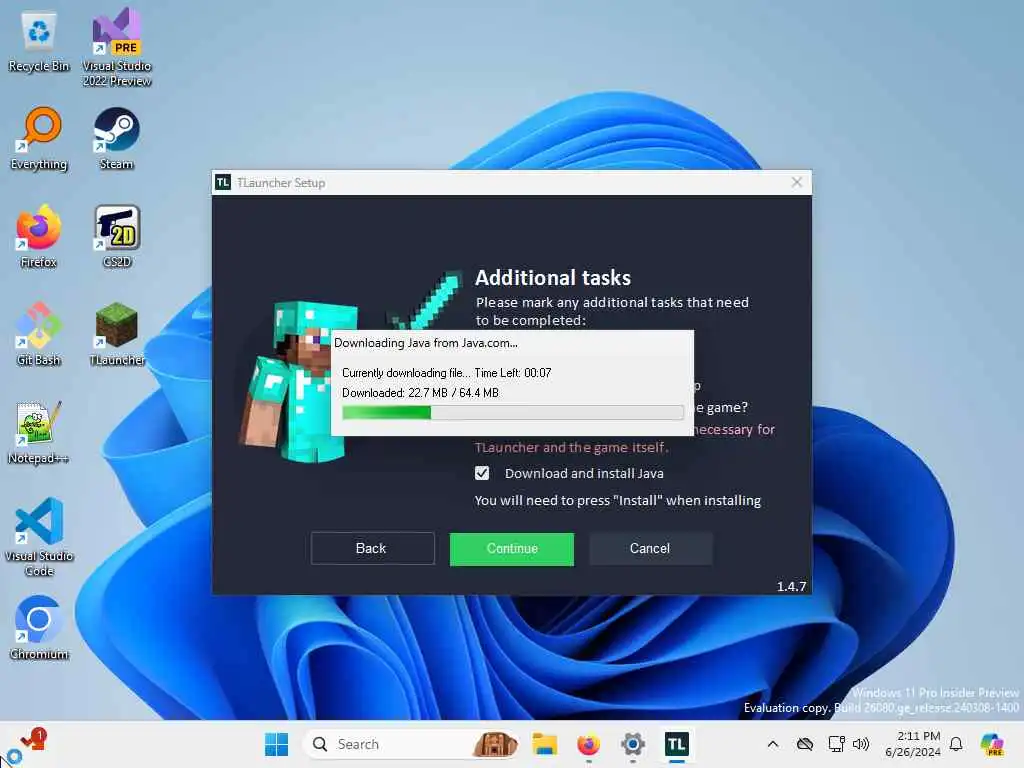Open the Copilot Preview taskbar icon

pos(992,744)
